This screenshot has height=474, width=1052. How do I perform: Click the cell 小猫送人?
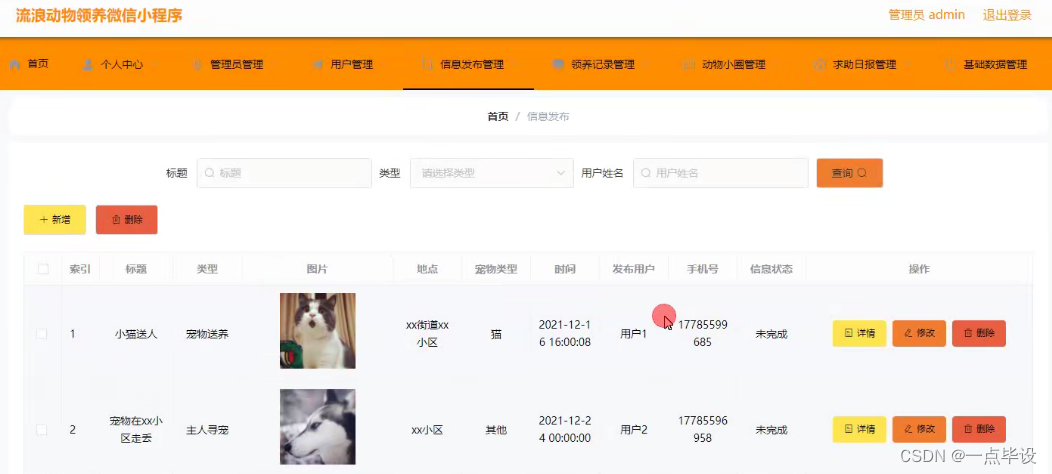[136, 334]
